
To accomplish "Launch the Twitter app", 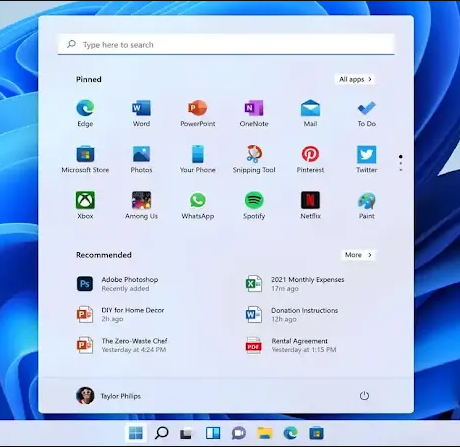I will 367,159.
